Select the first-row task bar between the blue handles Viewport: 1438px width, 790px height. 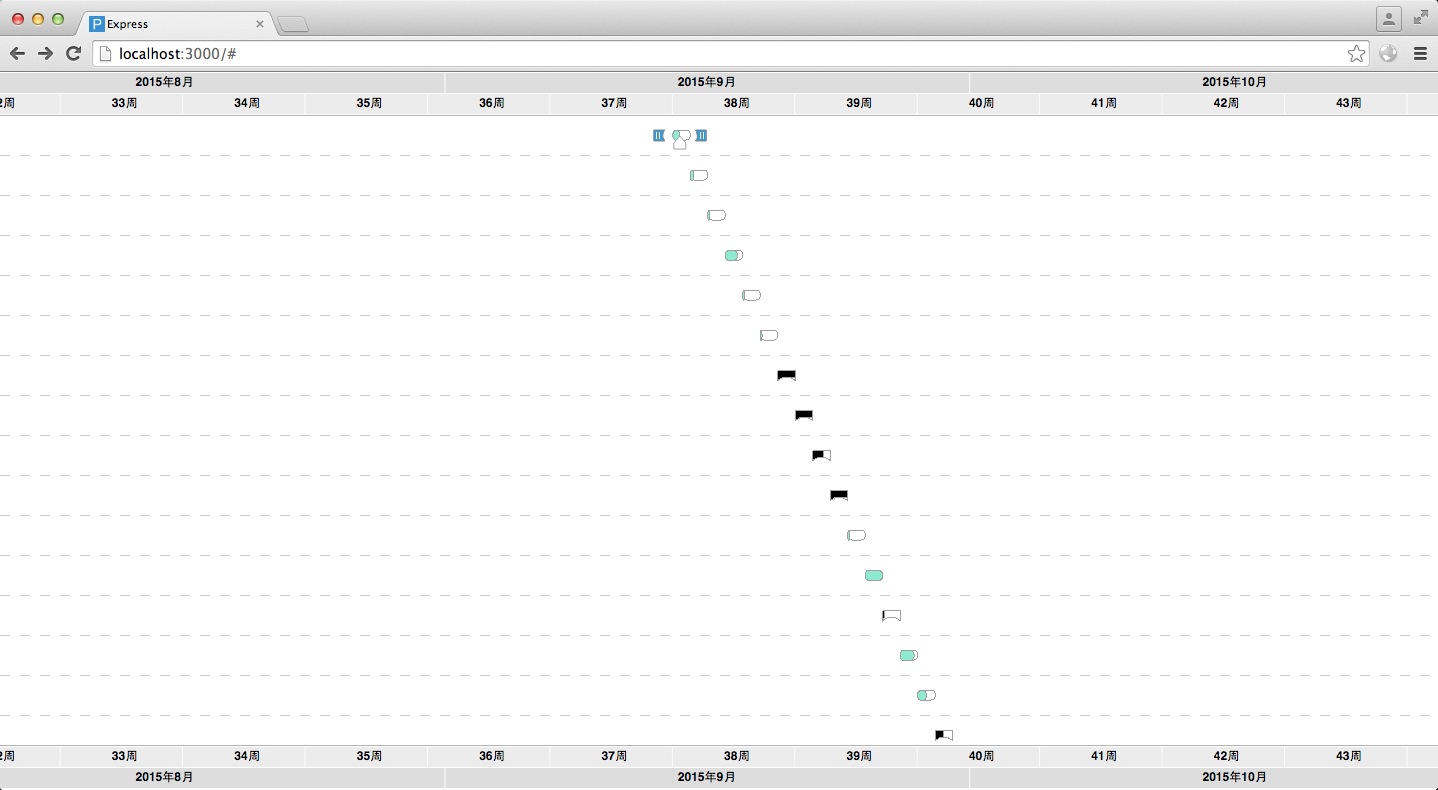pyautogui.click(x=681, y=135)
